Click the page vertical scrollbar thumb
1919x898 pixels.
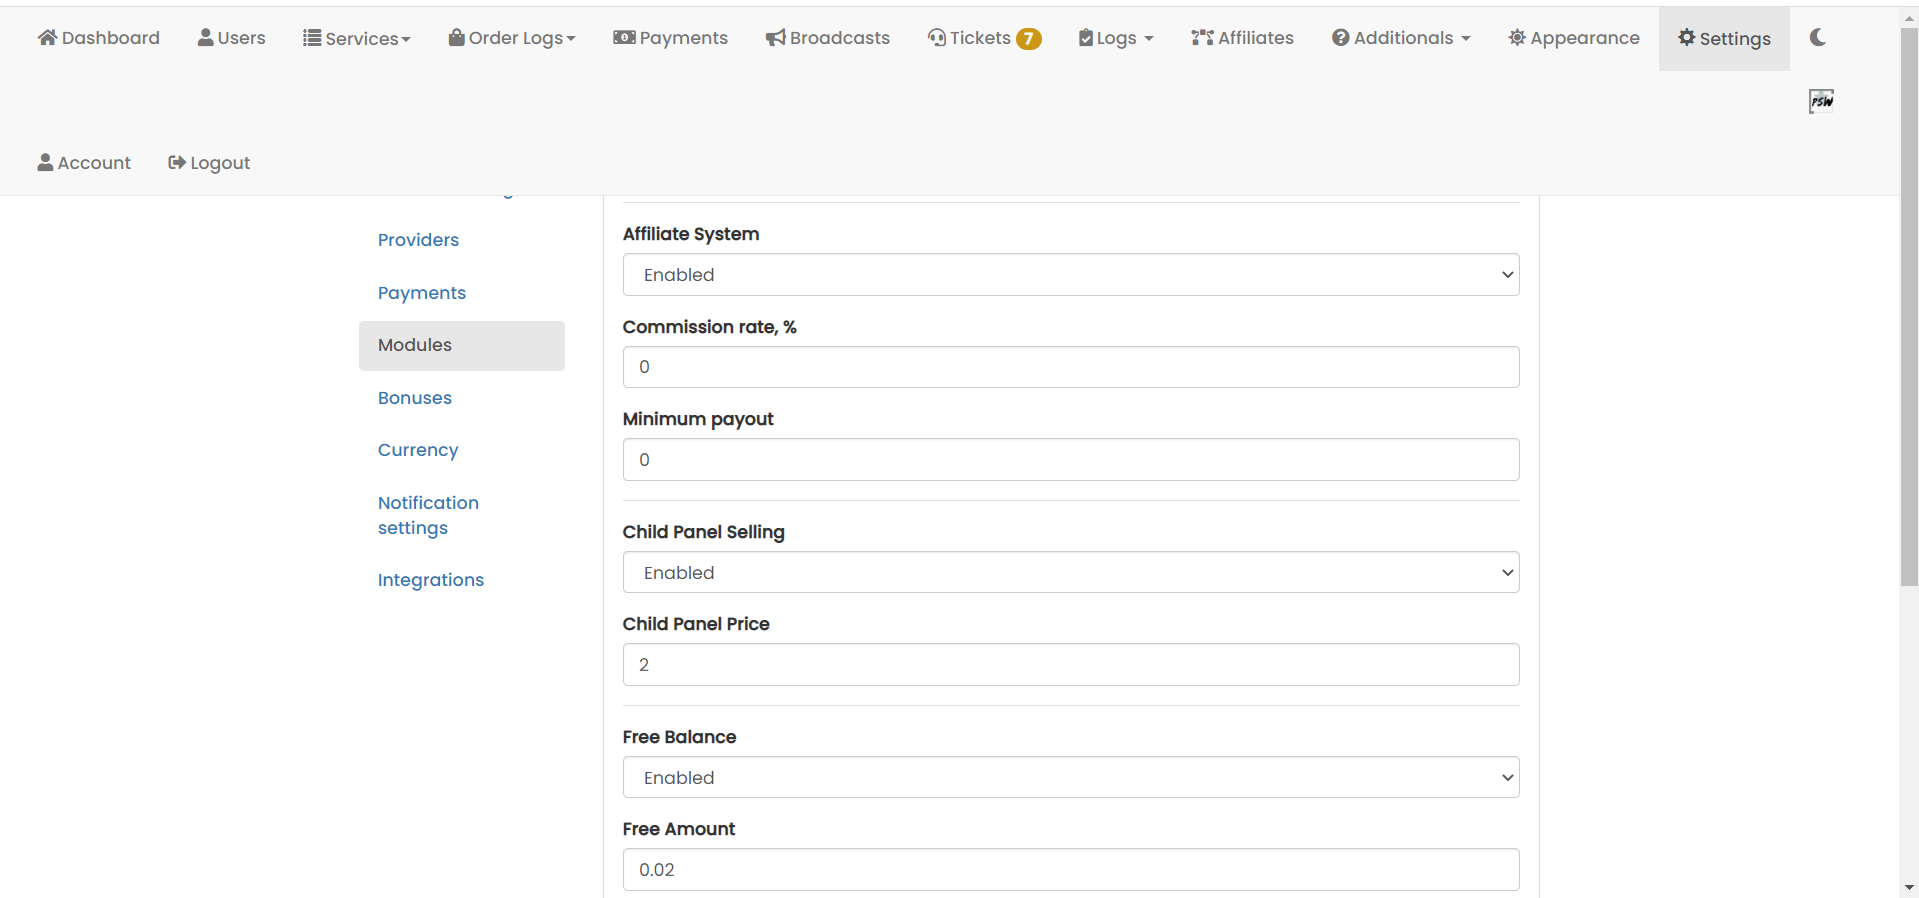(1909, 305)
